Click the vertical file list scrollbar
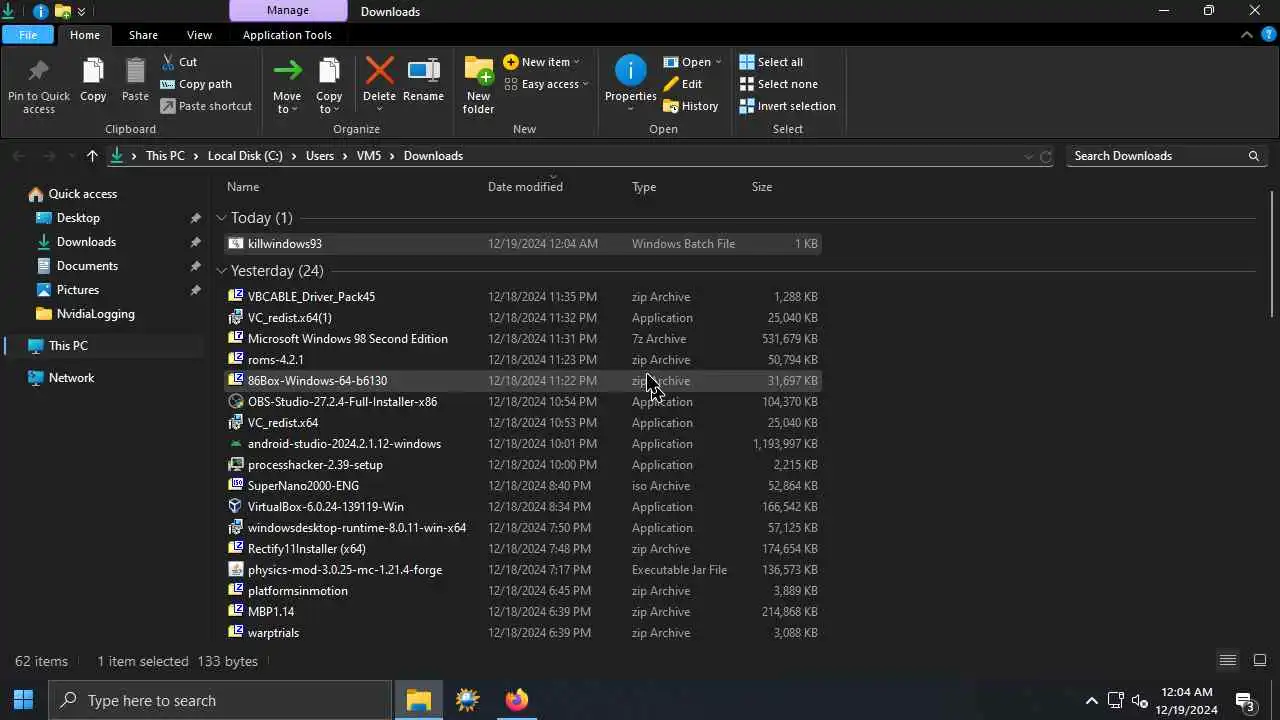This screenshot has width=1280, height=720. (1273, 253)
